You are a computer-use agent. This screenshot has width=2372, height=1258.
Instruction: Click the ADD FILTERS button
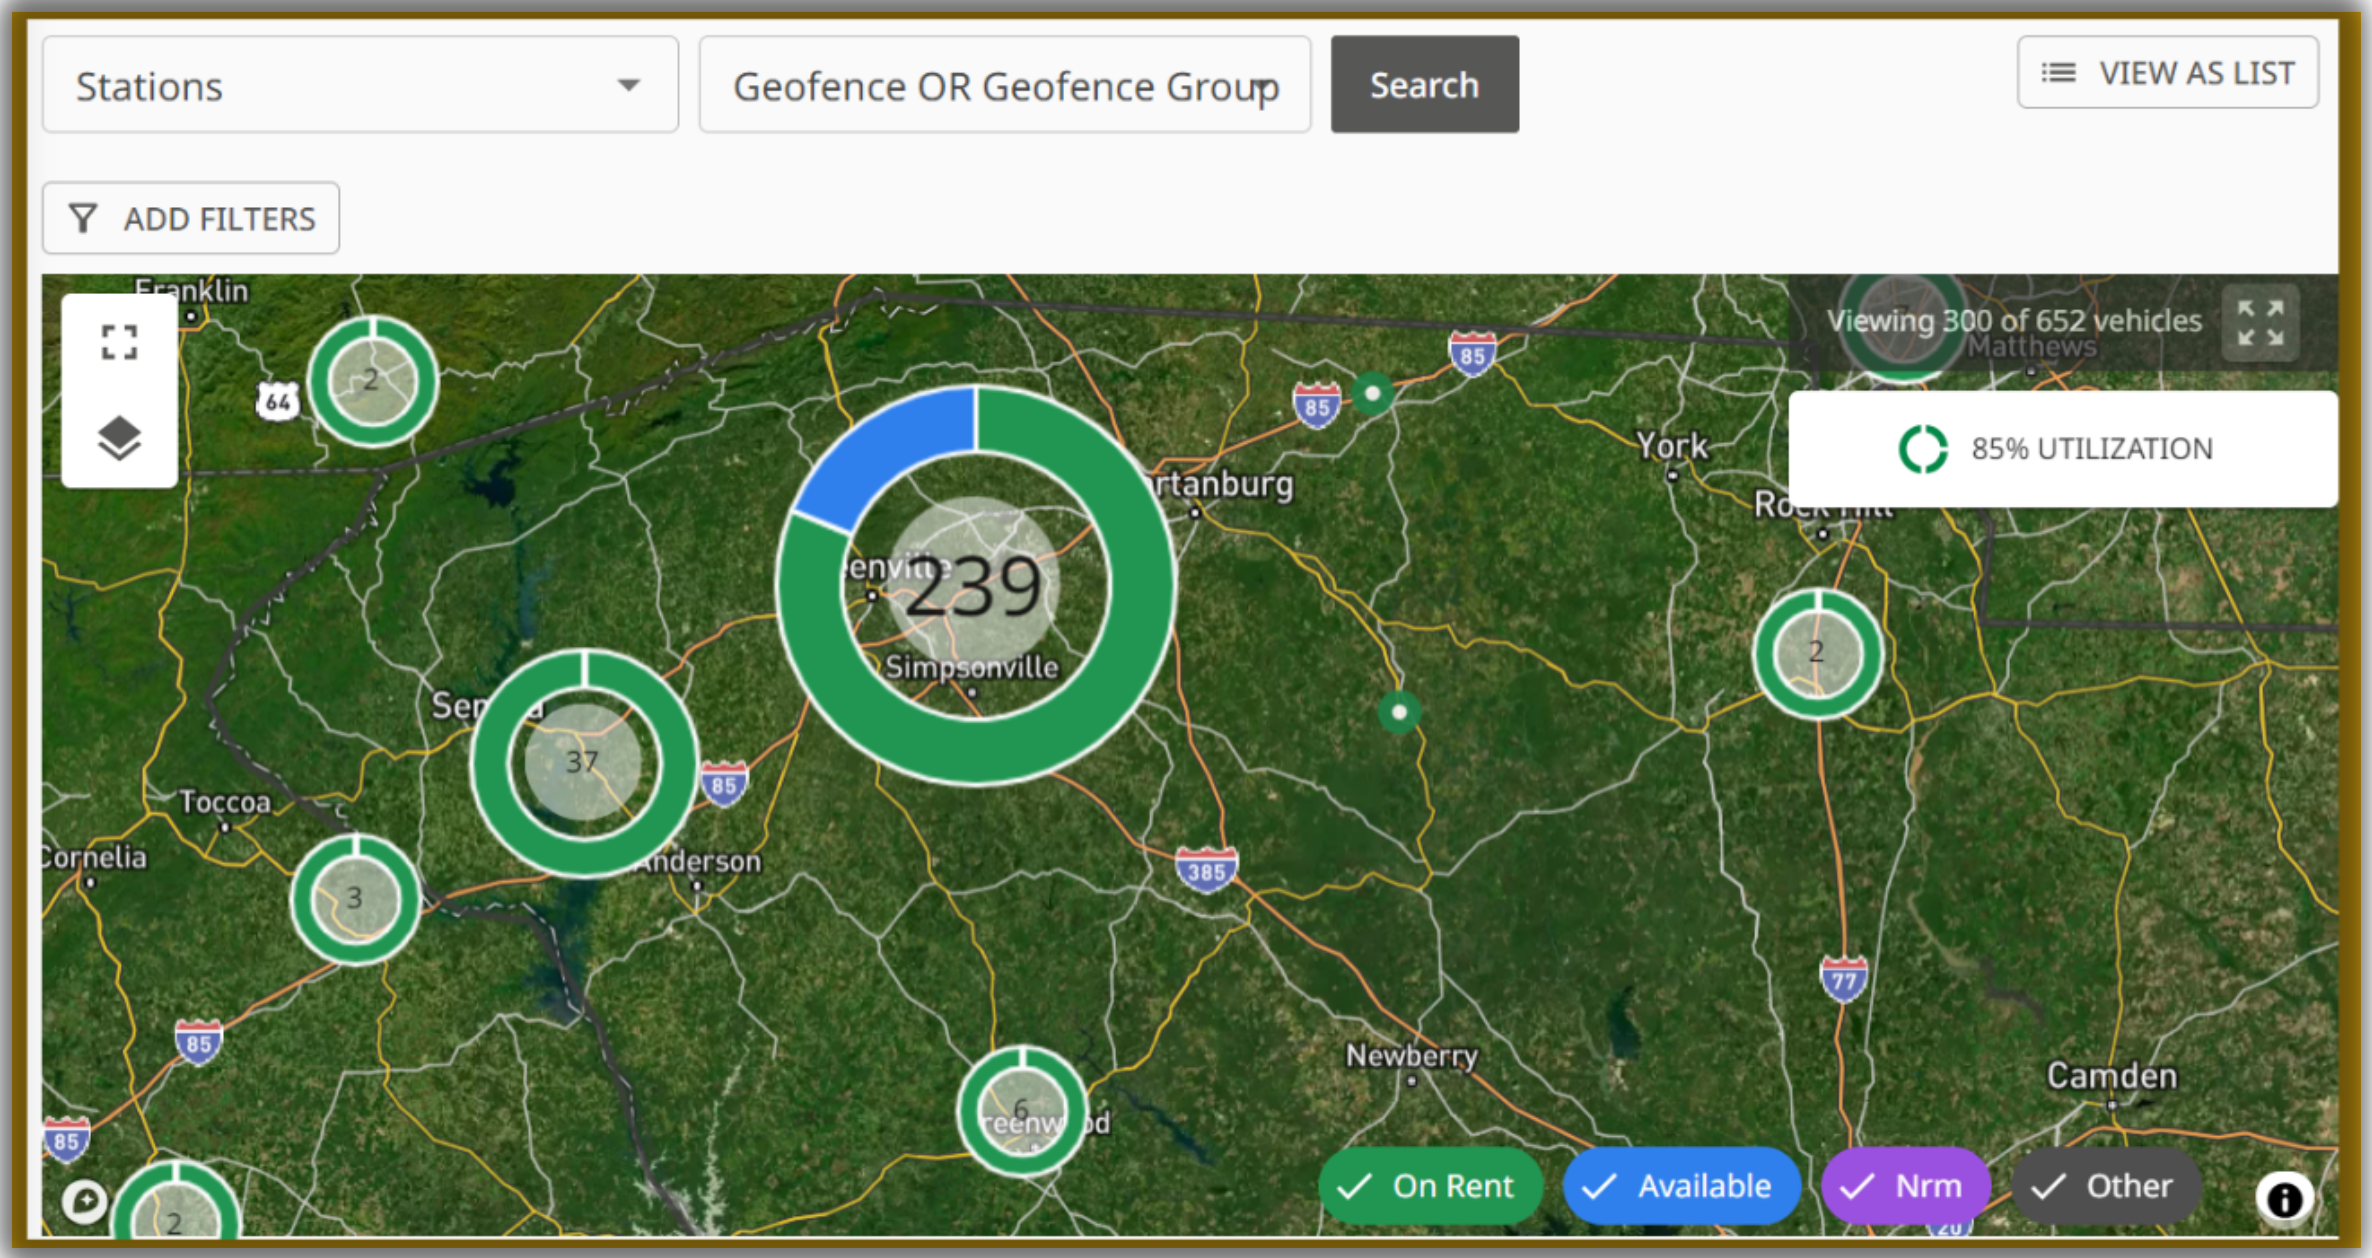(x=191, y=218)
